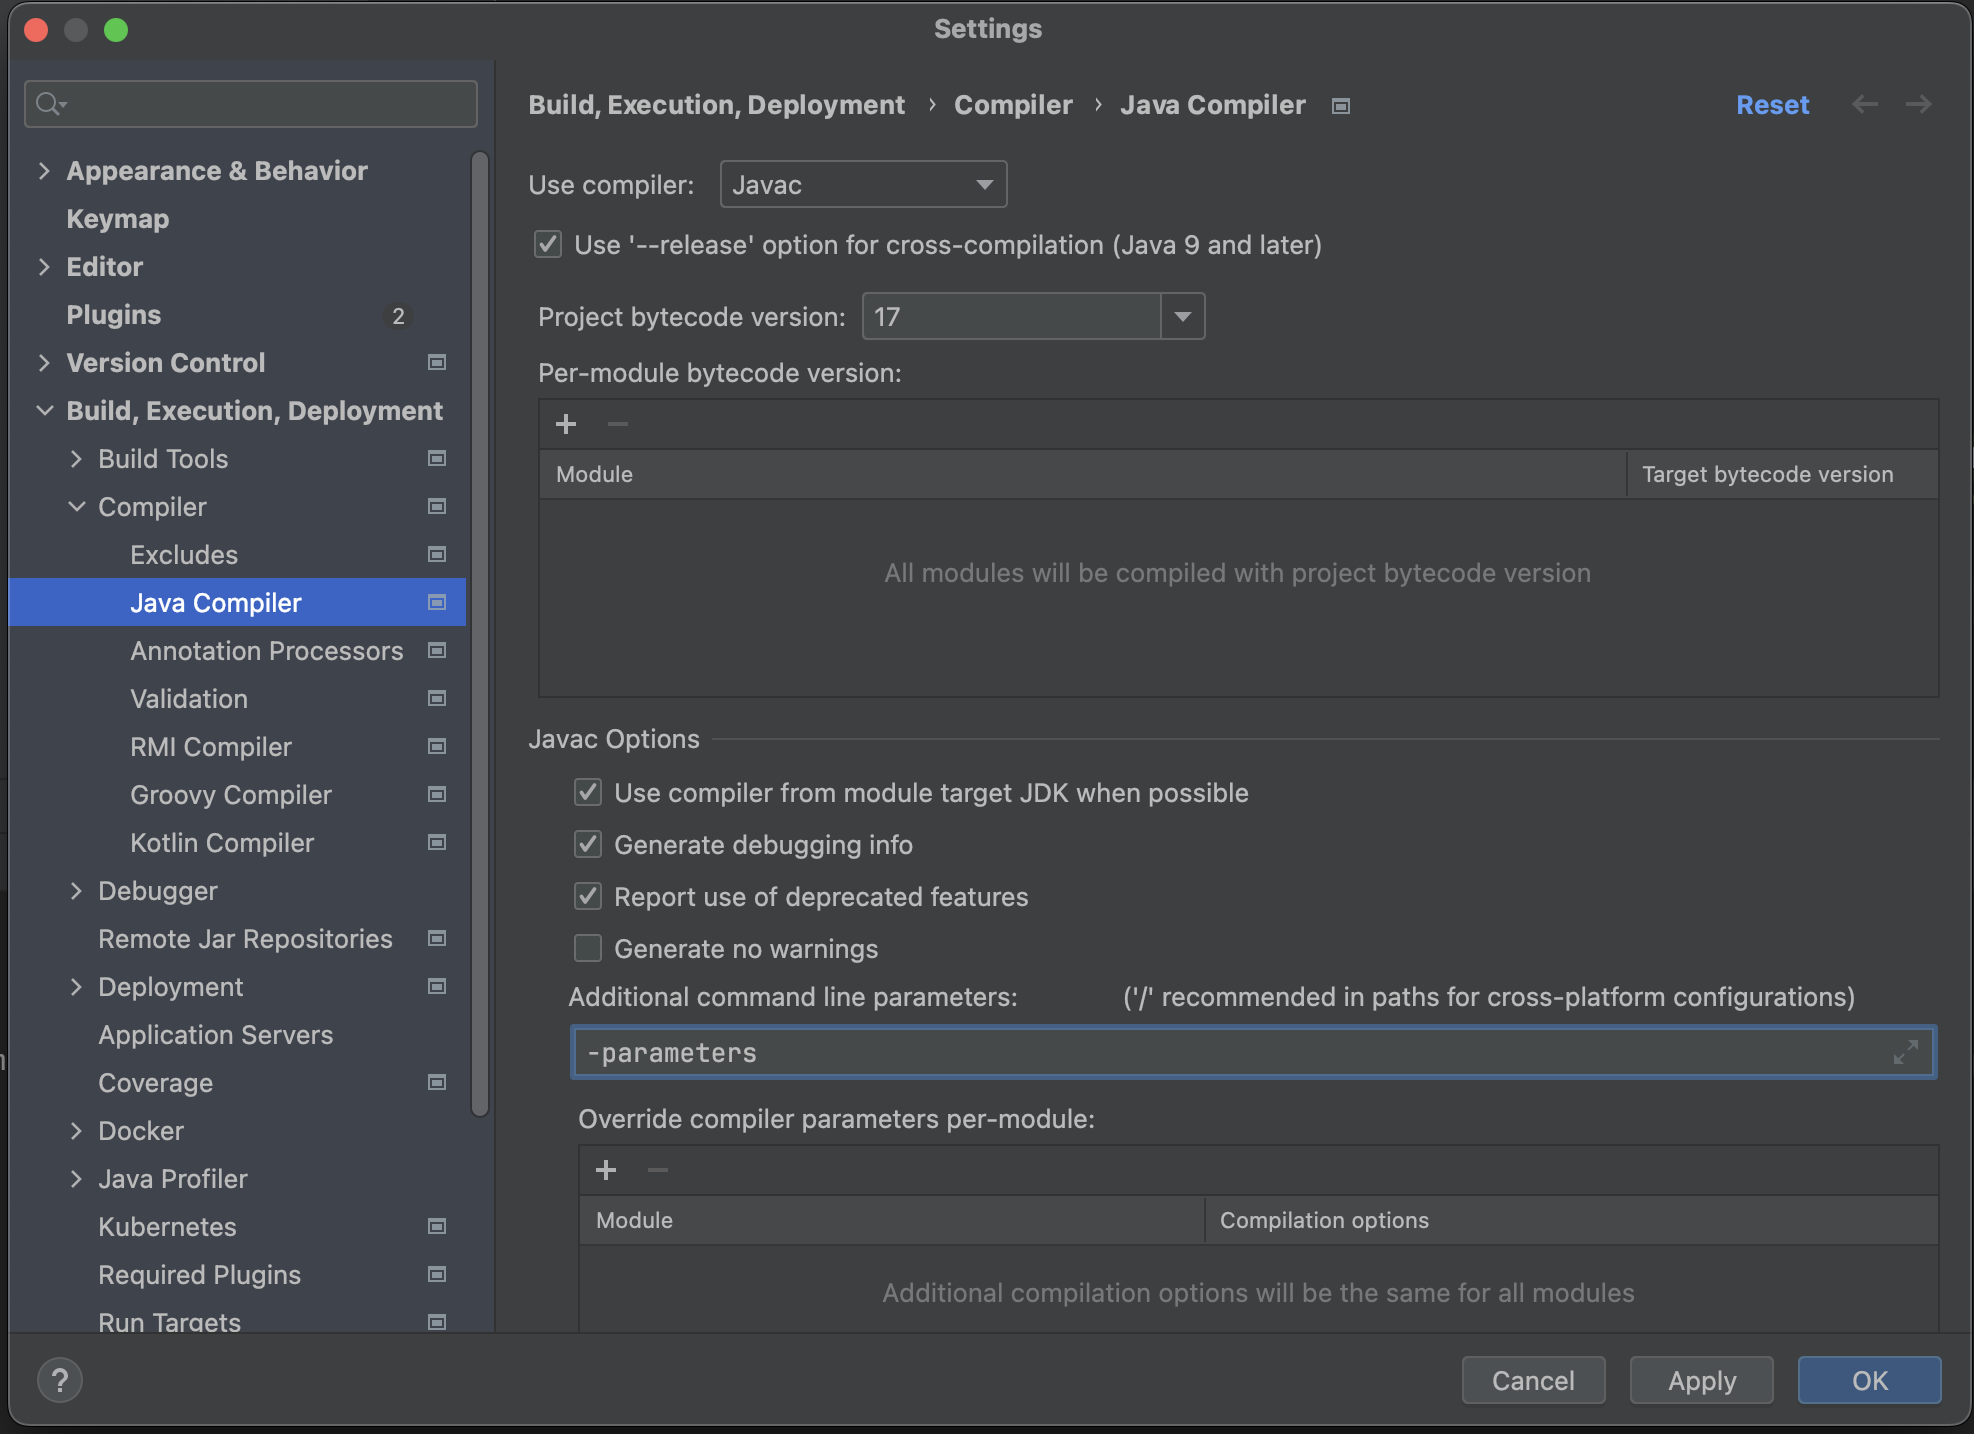Click the Reset link
Image resolution: width=1974 pixels, height=1434 pixels.
pos(1772,105)
